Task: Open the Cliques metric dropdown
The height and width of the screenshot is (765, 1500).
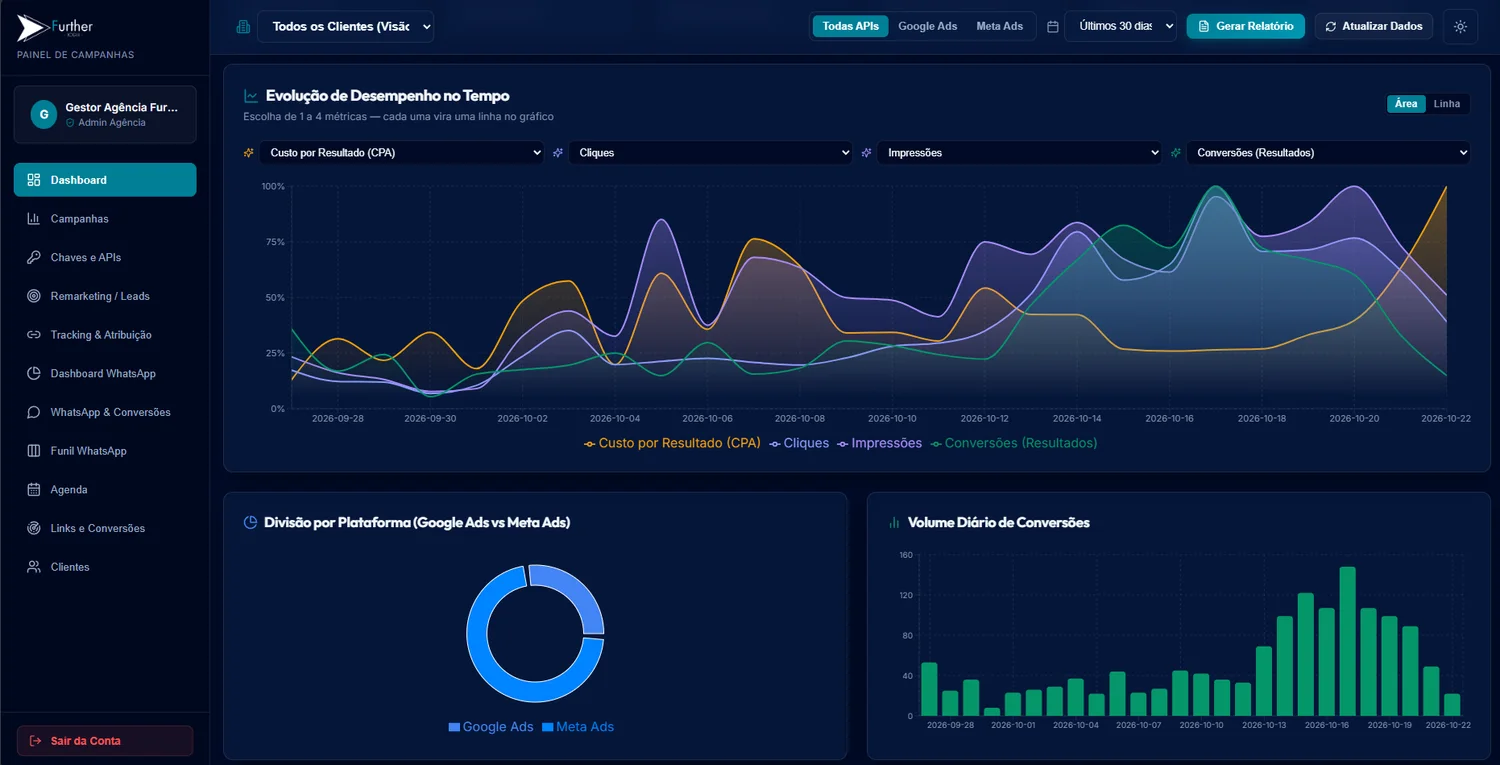Action: (710, 153)
